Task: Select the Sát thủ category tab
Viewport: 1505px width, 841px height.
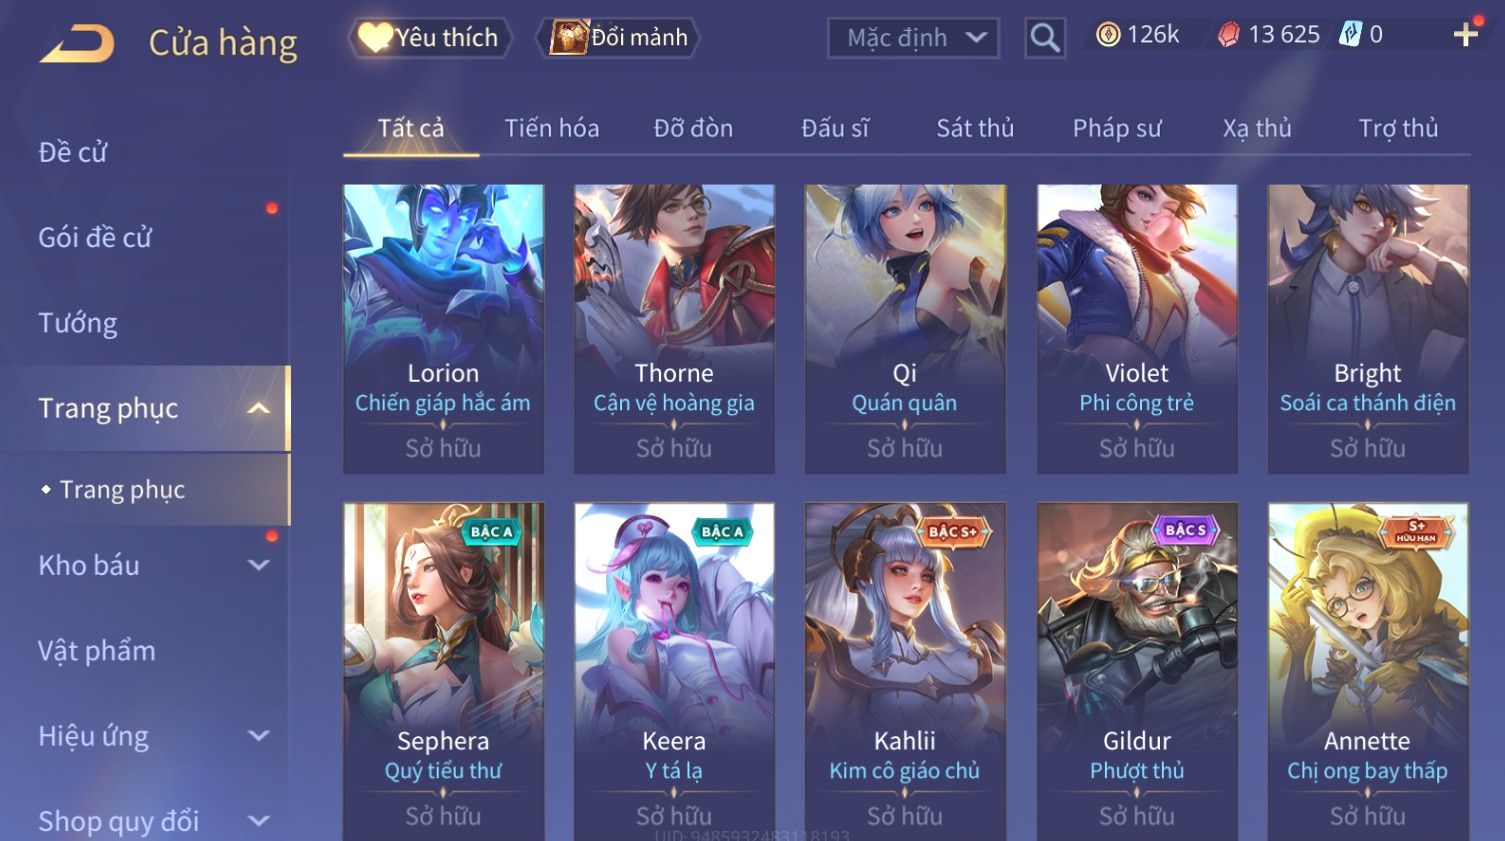Action: pyautogui.click(x=975, y=128)
